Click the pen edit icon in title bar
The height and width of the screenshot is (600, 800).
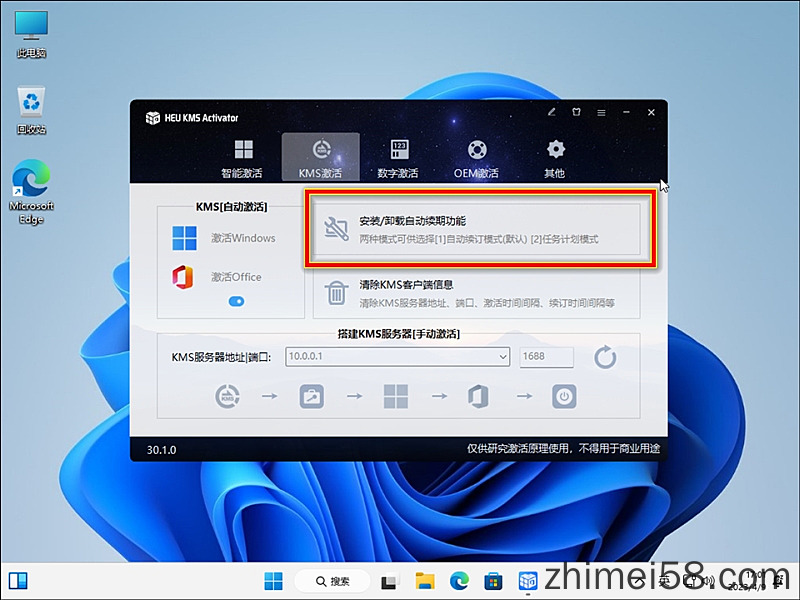coord(552,112)
